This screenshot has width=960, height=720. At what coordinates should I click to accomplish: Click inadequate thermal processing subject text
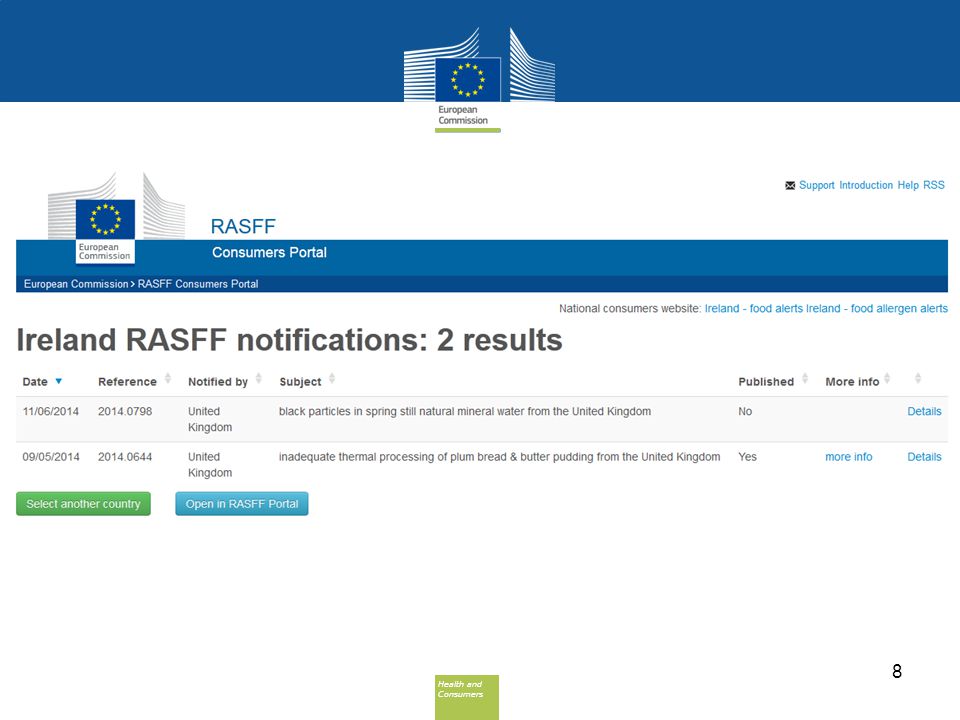(499, 457)
